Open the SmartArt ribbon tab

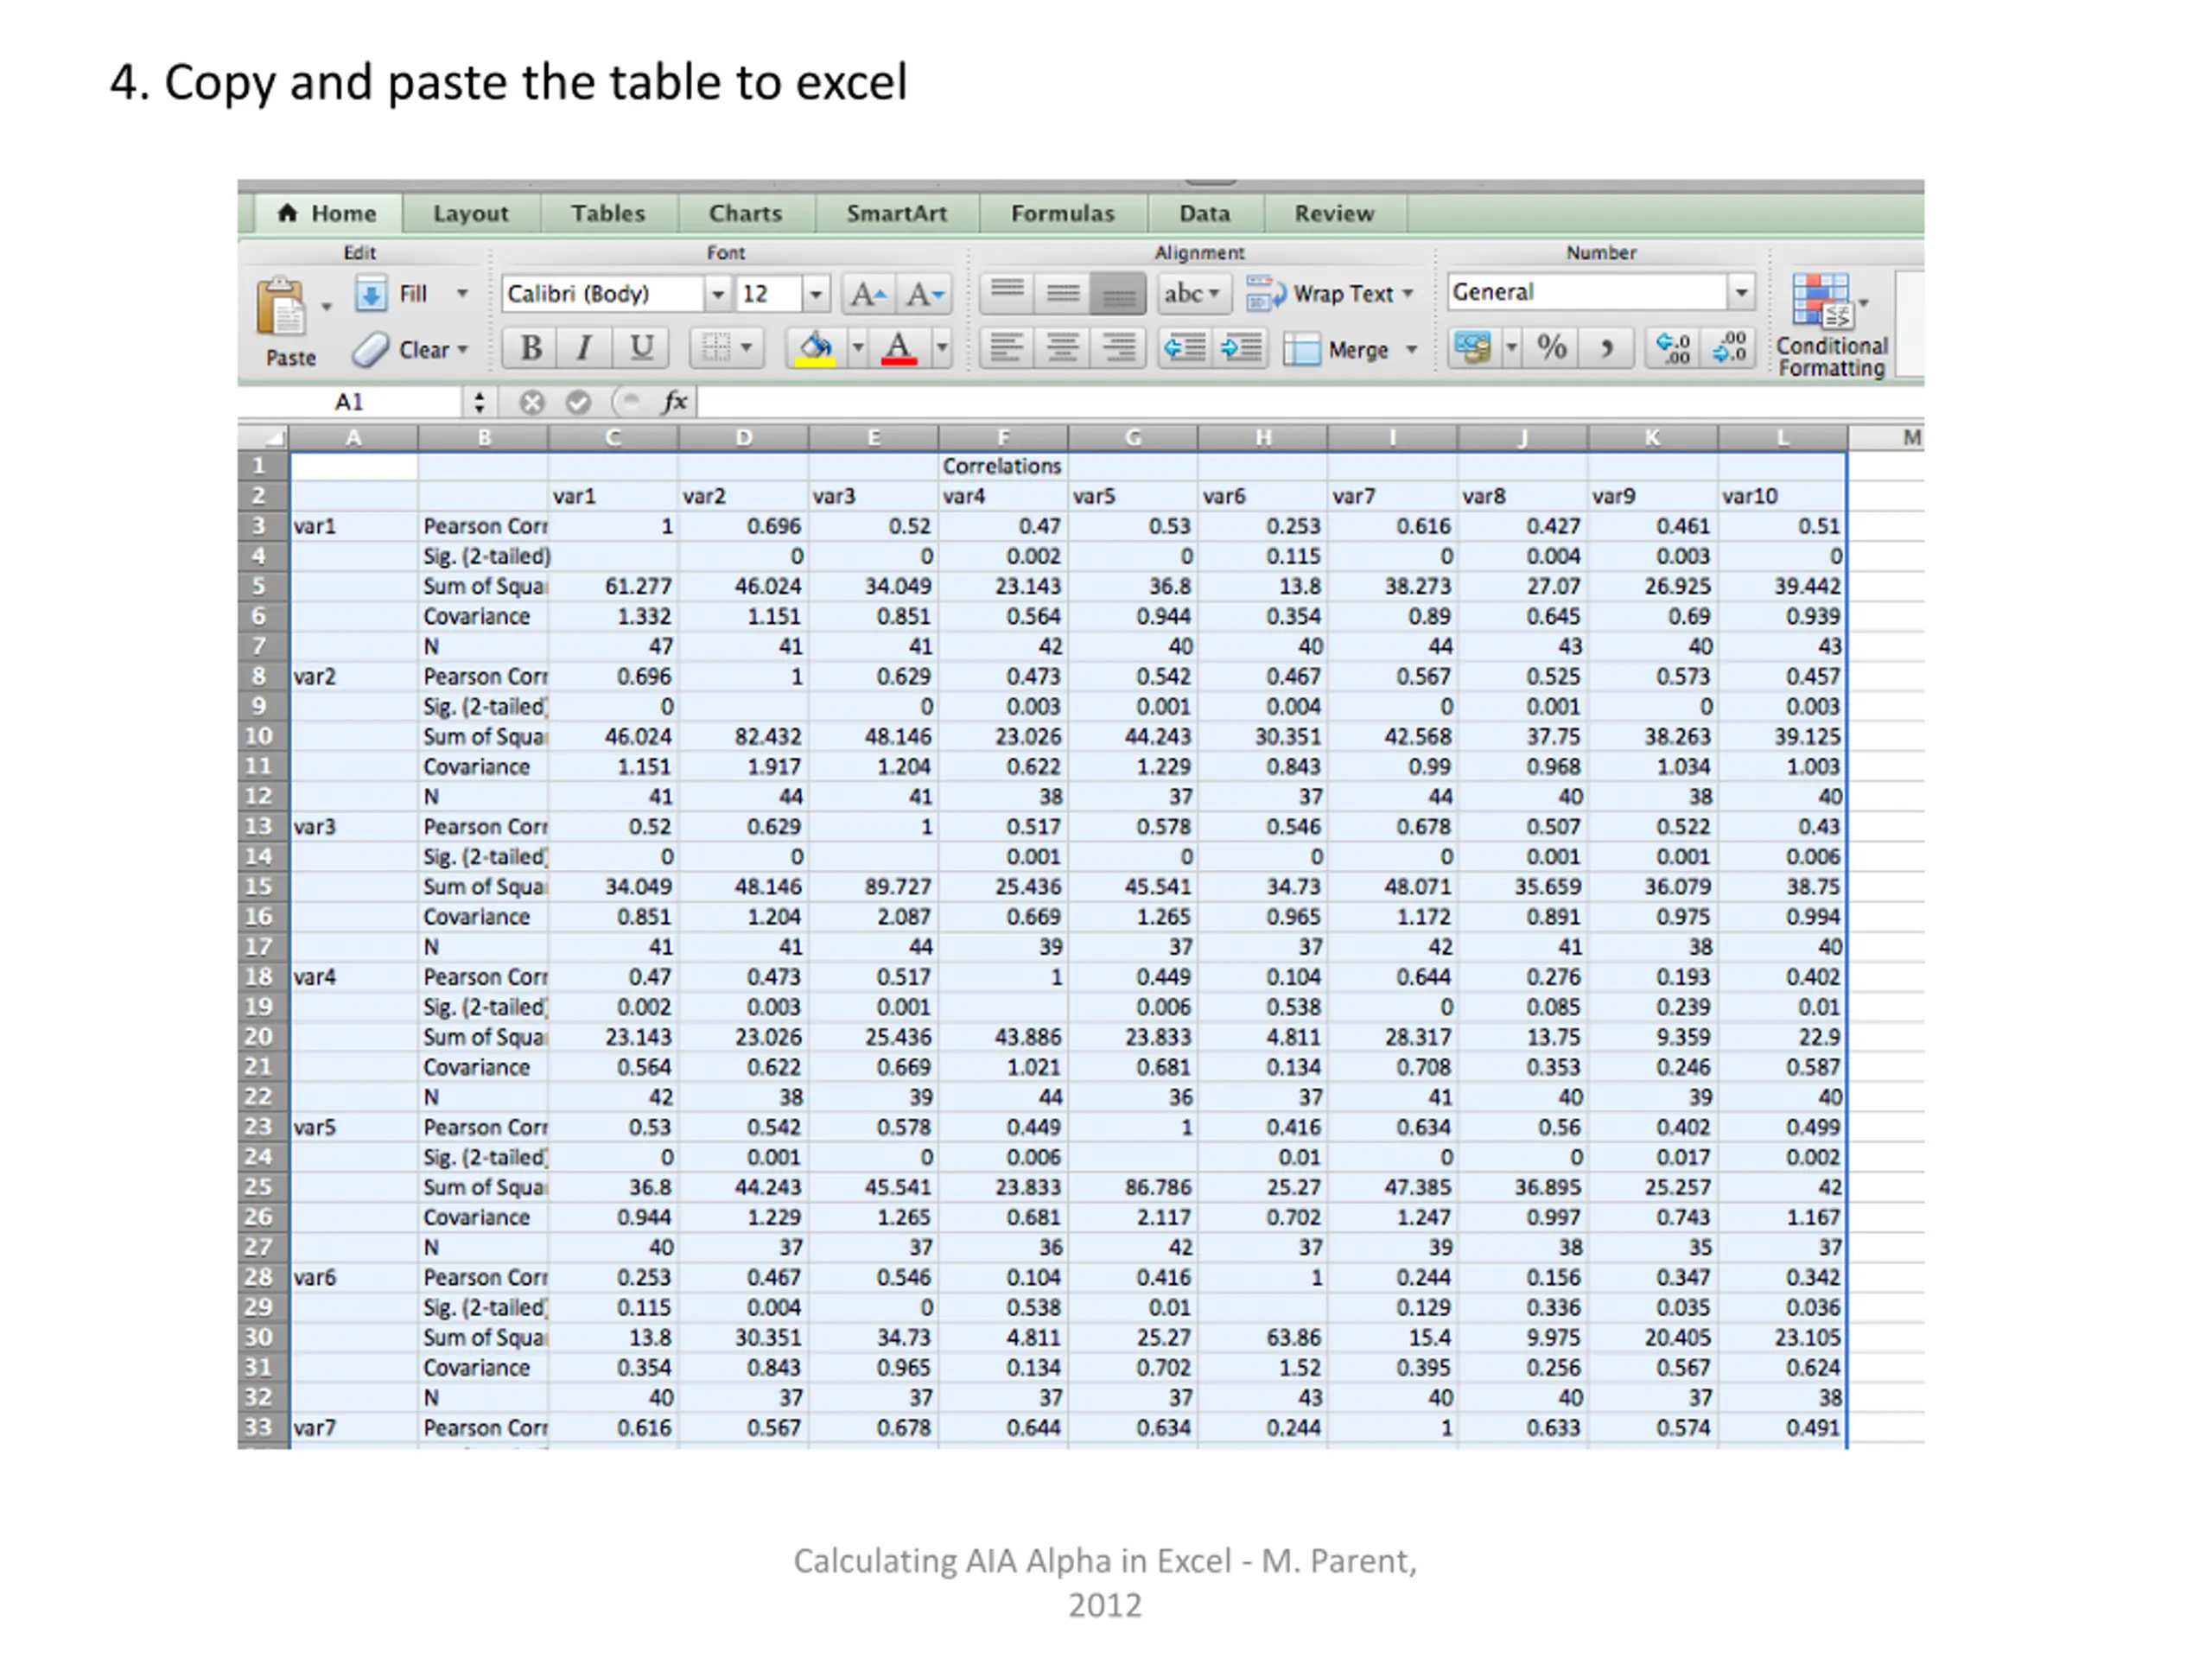click(896, 213)
